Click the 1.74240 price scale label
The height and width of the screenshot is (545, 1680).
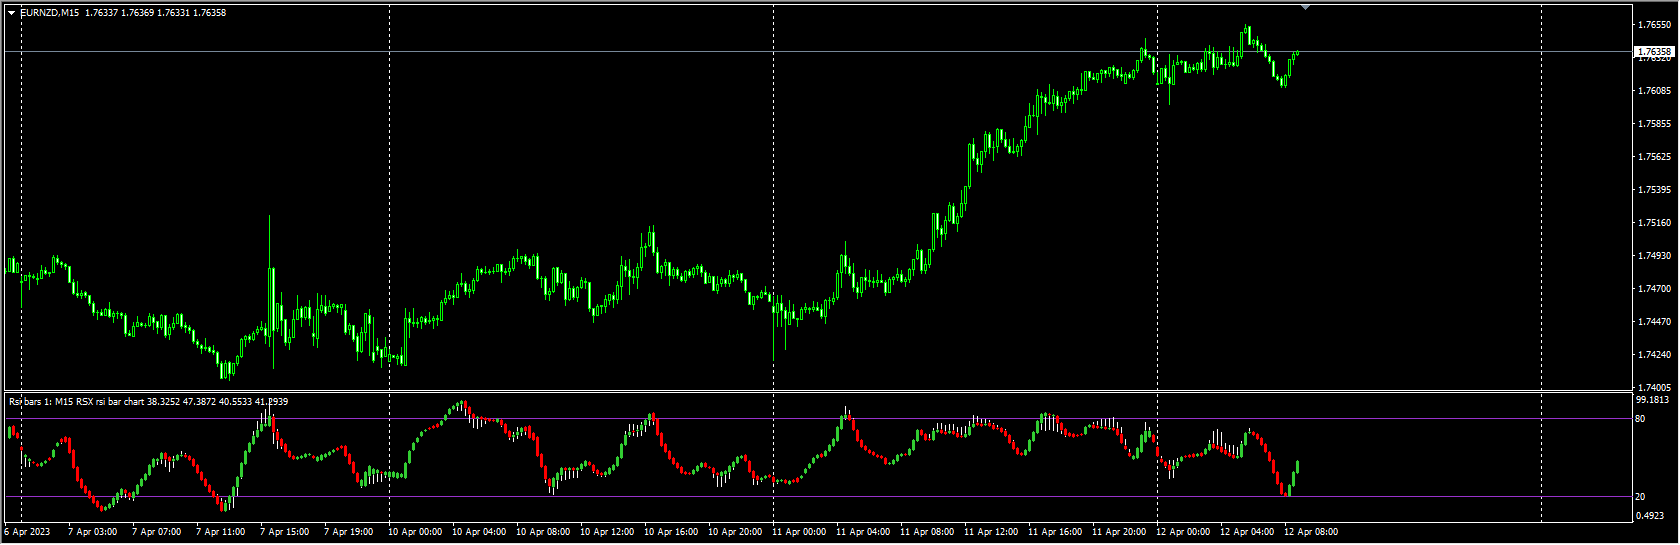pyautogui.click(x=1655, y=355)
